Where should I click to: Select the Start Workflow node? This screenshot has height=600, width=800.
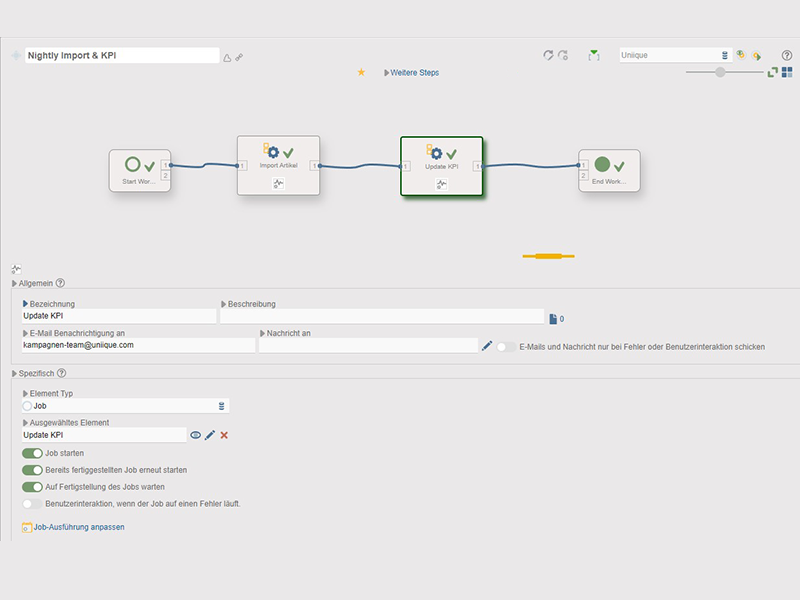[x=139, y=170]
